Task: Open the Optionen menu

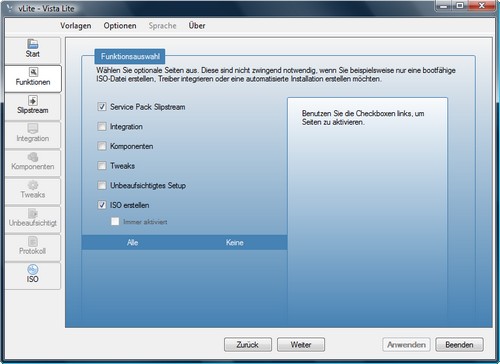Action: tap(120, 26)
